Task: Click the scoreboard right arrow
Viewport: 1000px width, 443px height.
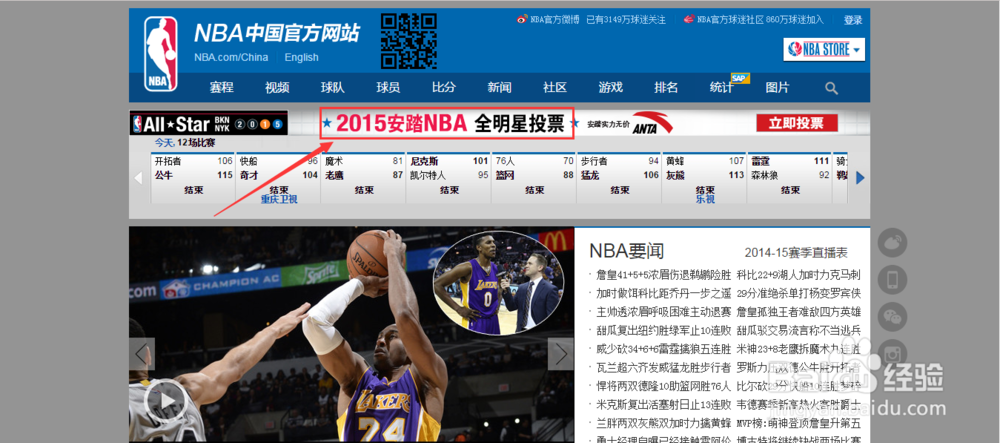Action: (860, 178)
